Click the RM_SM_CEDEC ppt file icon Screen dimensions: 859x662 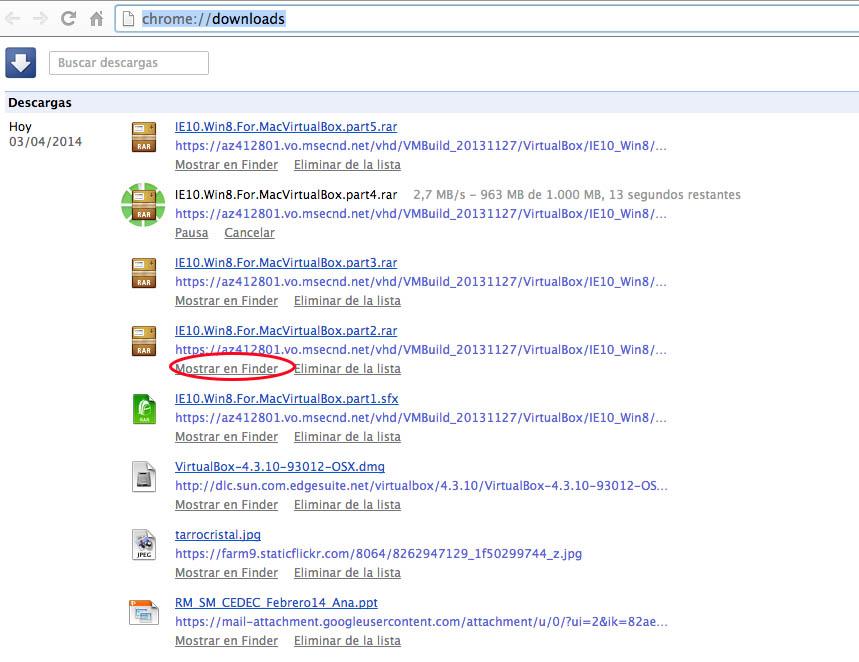pyautogui.click(x=144, y=612)
